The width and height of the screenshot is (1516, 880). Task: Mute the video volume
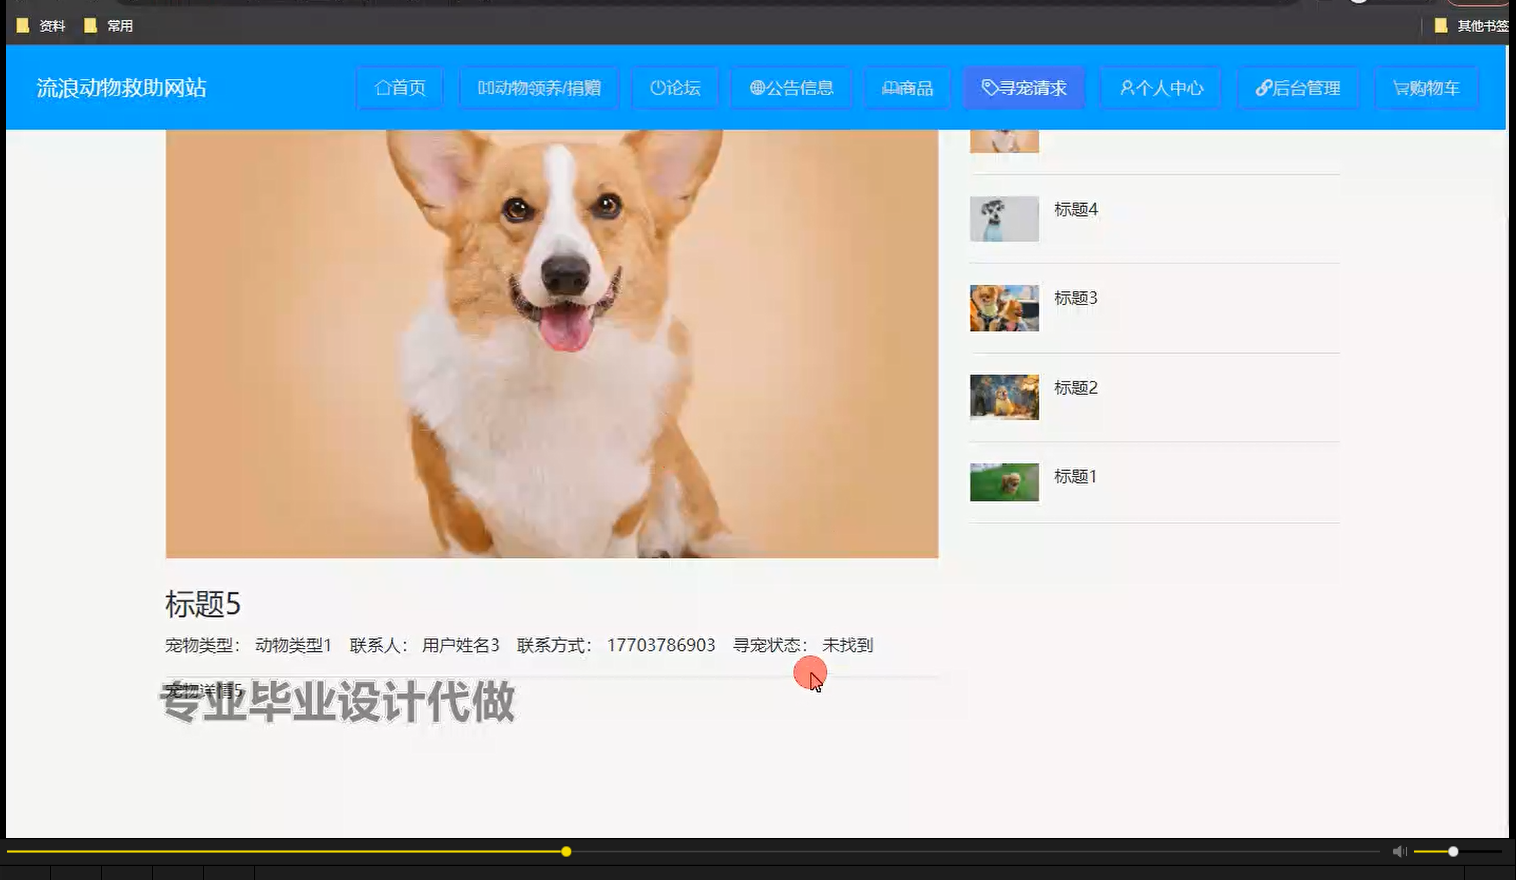pyautogui.click(x=1398, y=851)
